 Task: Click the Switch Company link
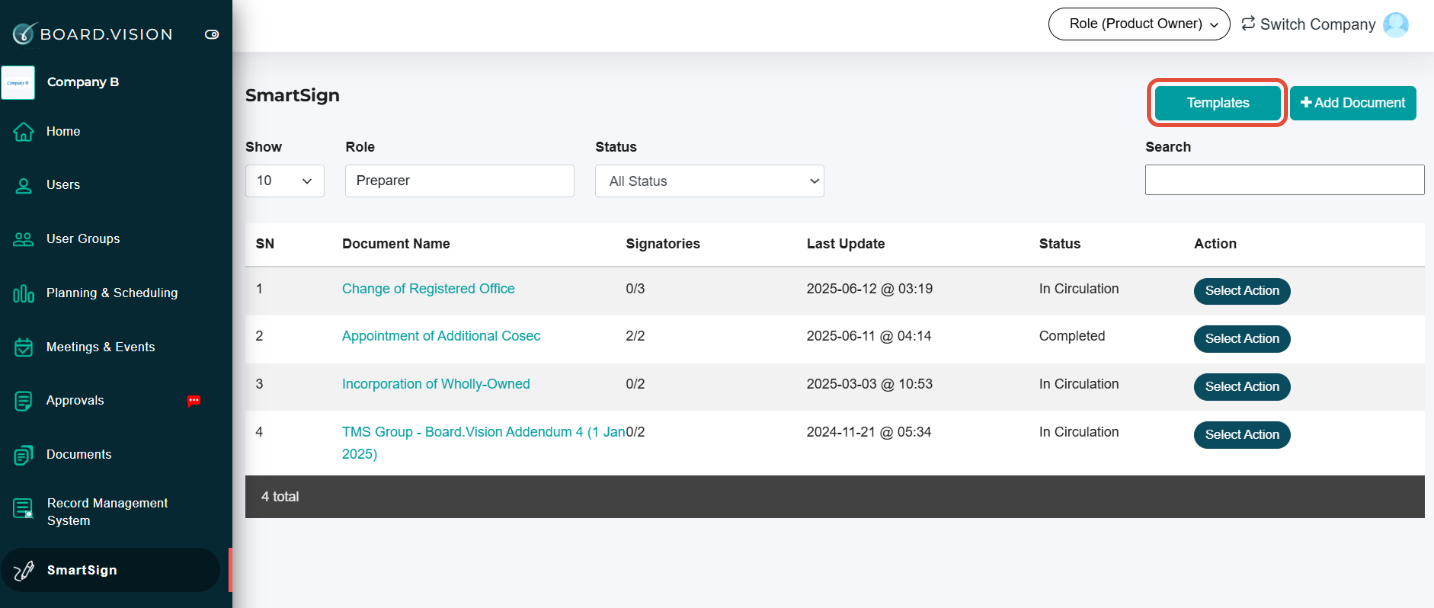(1318, 24)
